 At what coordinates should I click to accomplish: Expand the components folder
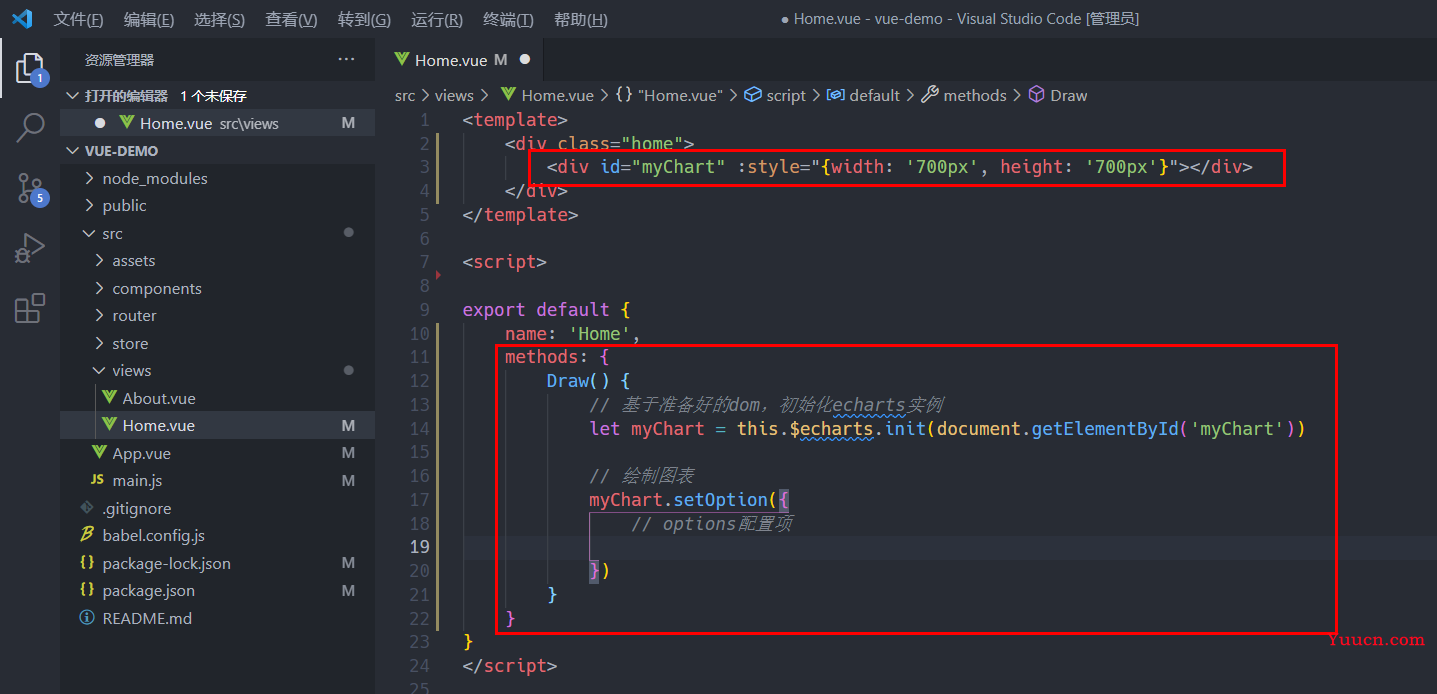[x=100, y=288]
